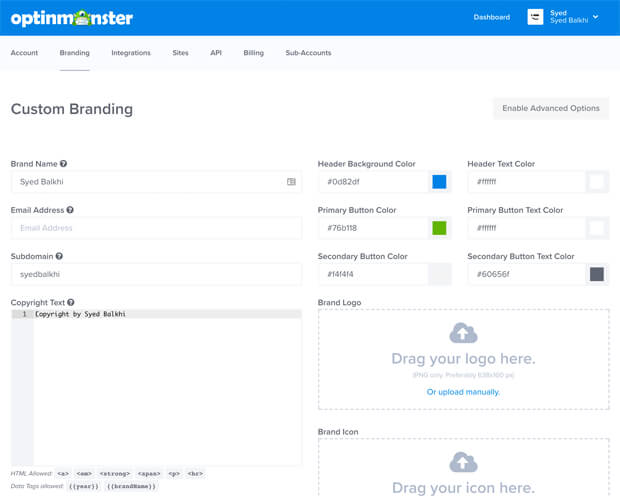Switch to the Billing tab
Image resolution: width=620 pixels, height=496 pixels.
pyautogui.click(x=253, y=53)
